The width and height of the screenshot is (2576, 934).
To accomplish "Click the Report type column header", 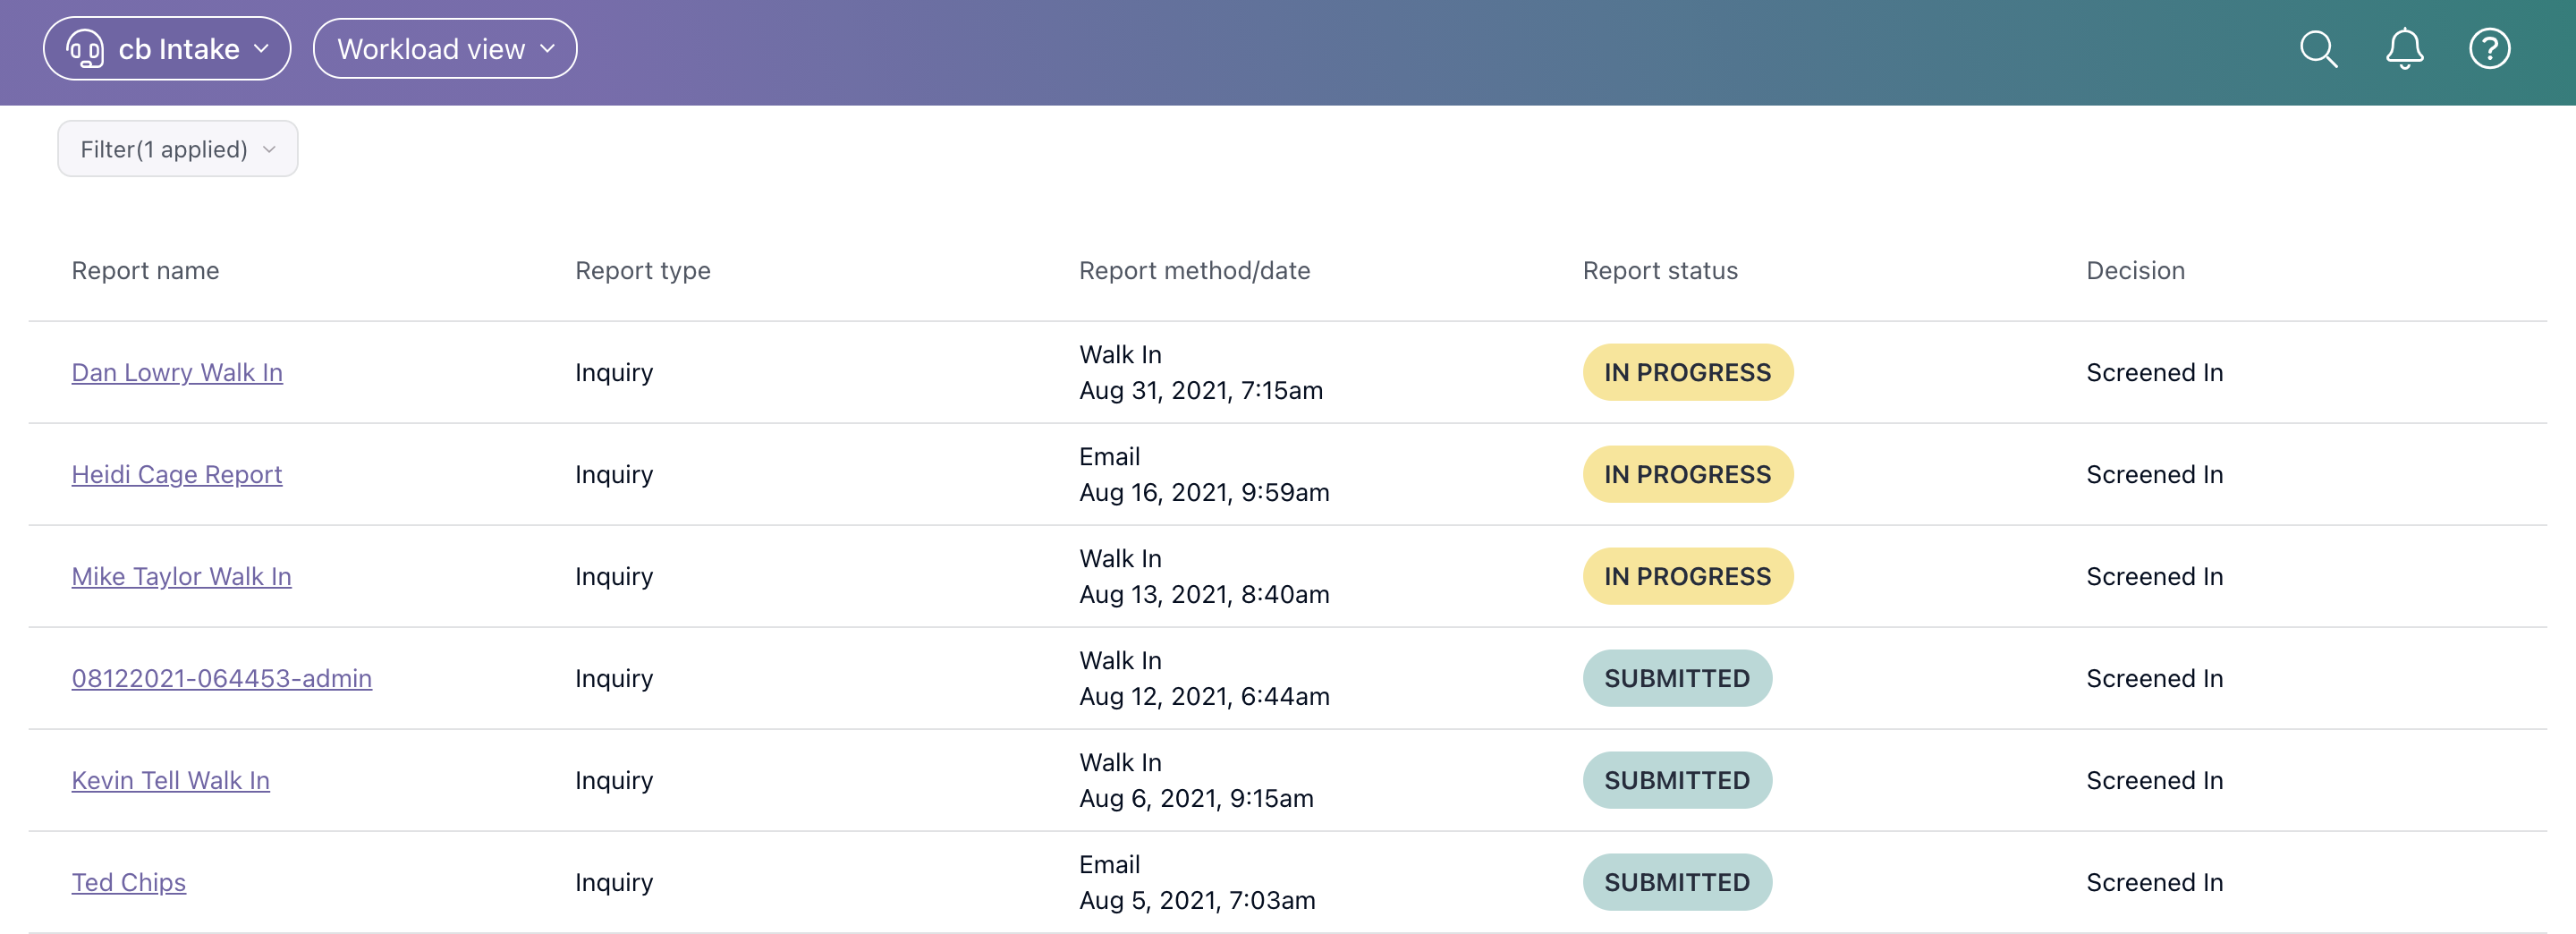I will 642,270.
